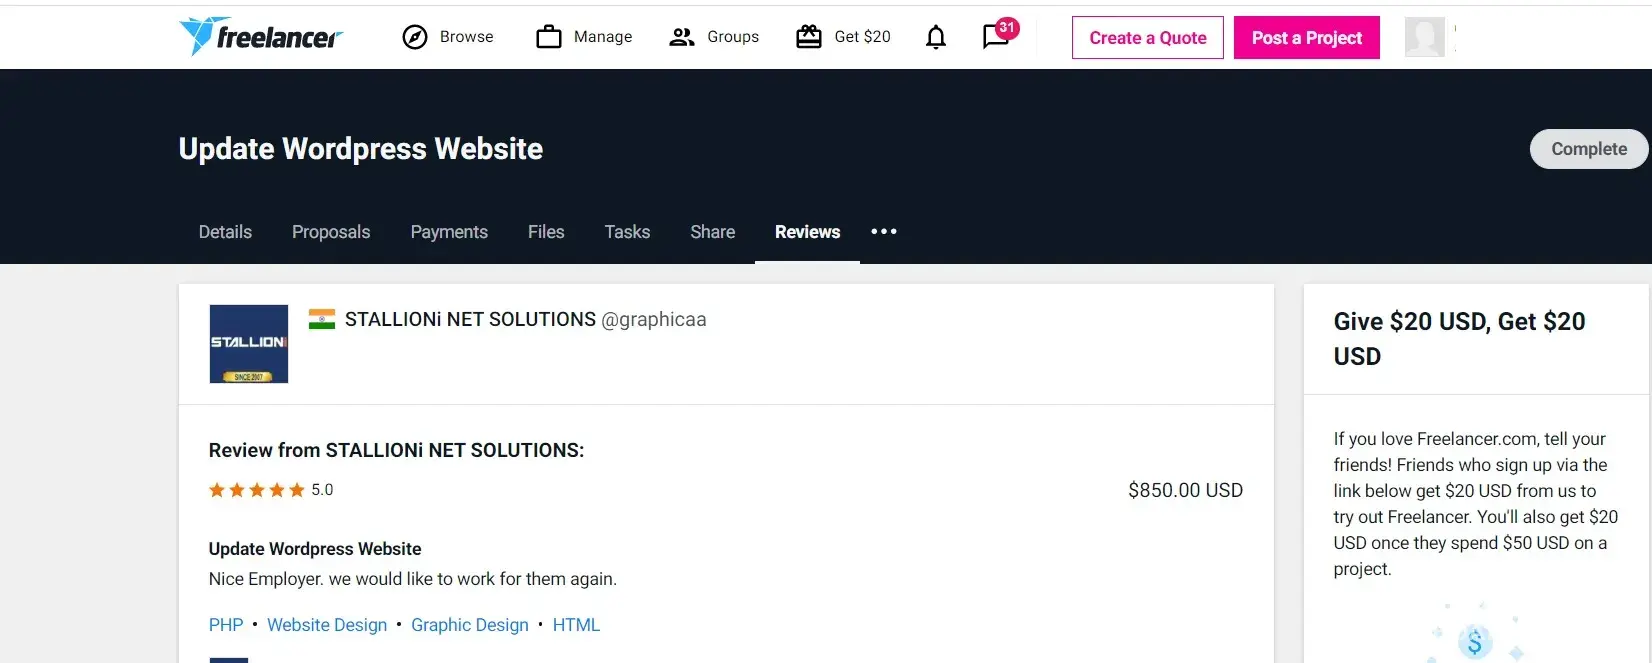
Task: Select the Files tab
Action: point(546,232)
